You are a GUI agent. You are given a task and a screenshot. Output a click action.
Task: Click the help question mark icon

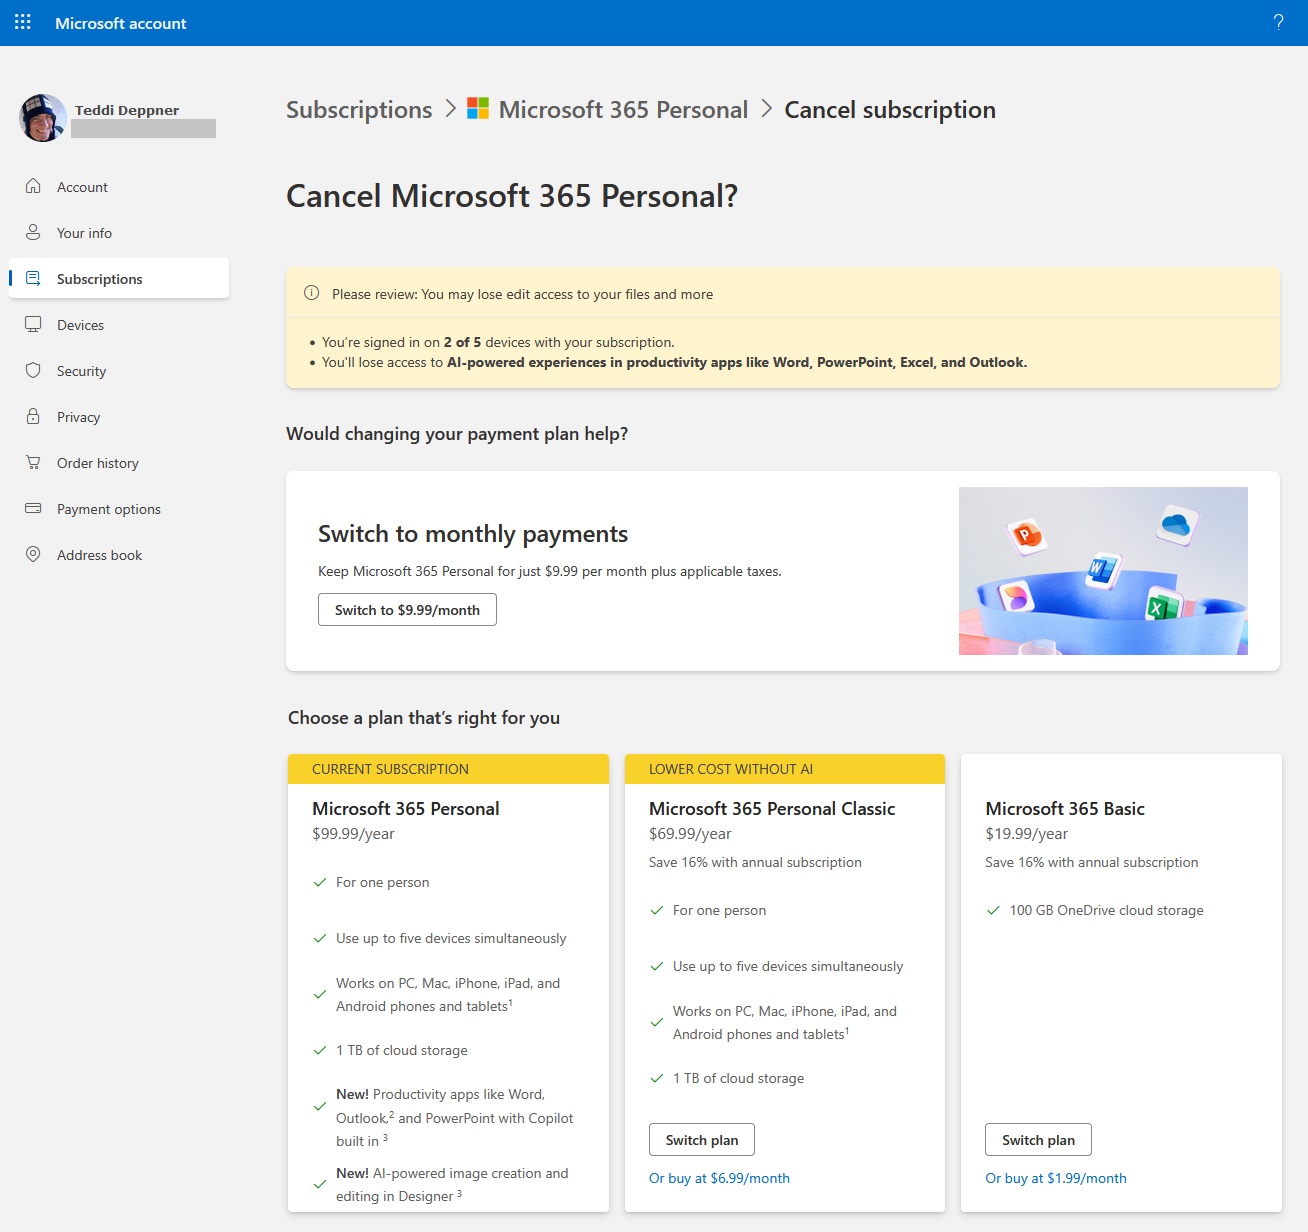click(1278, 22)
